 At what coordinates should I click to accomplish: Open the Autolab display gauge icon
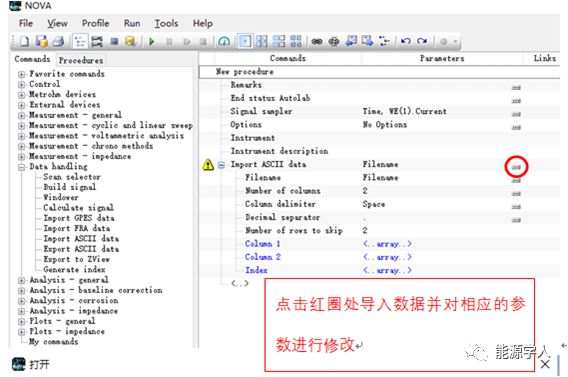[224, 42]
